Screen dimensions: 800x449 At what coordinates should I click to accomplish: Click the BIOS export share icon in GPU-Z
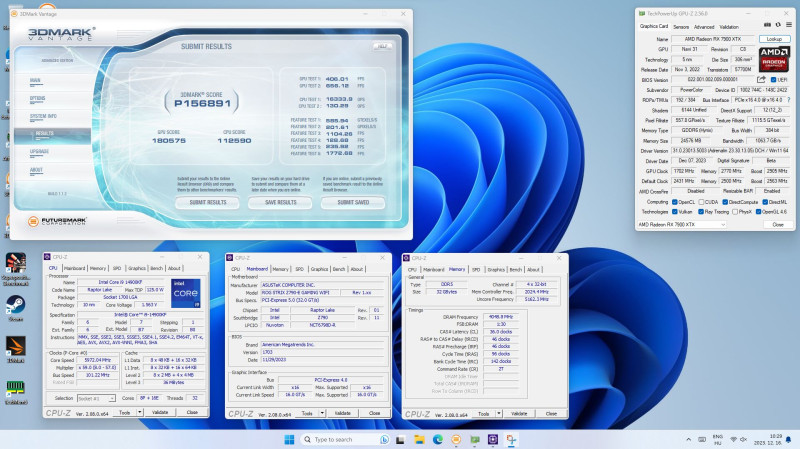(x=761, y=80)
